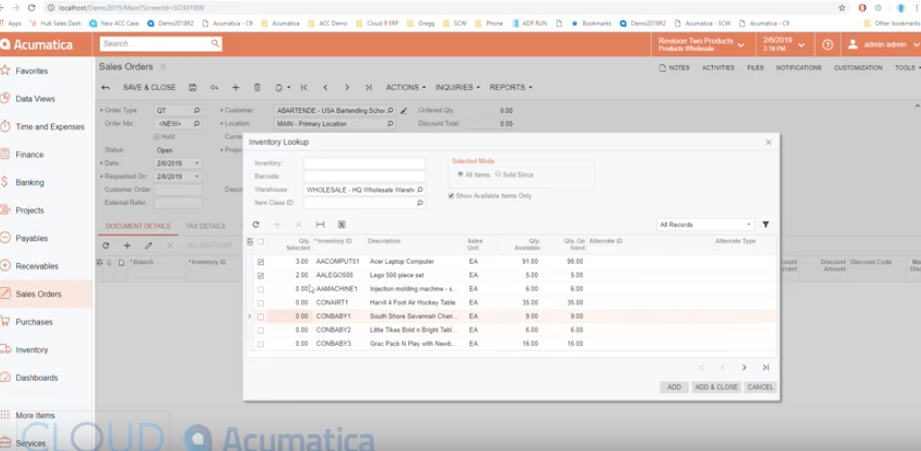Bookmark page with browser star icon
The image size is (921, 451).
[842, 8]
